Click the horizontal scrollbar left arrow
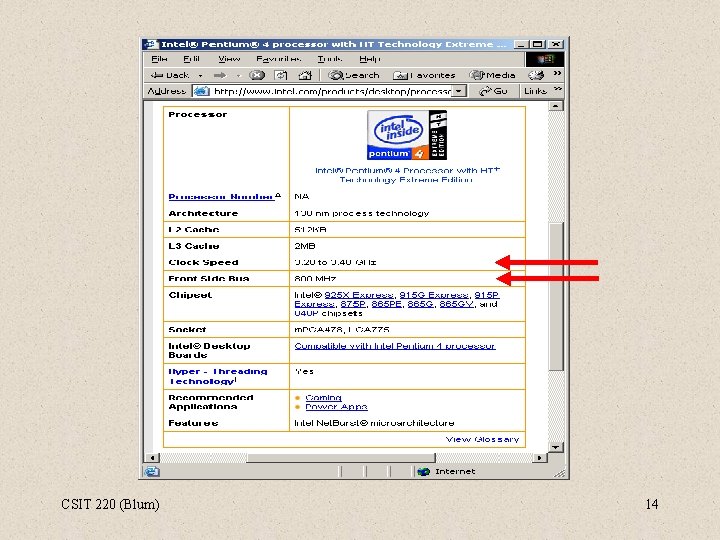 pyautogui.click(x=152, y=458)
